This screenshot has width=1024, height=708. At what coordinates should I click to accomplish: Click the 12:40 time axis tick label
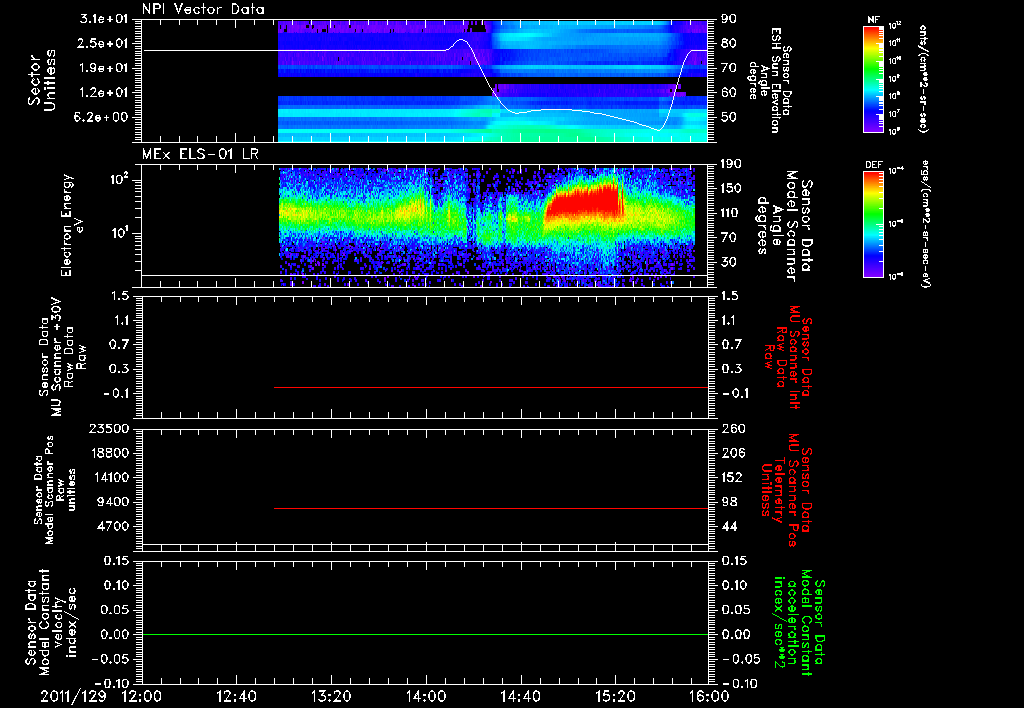click(x=236, y=696)
